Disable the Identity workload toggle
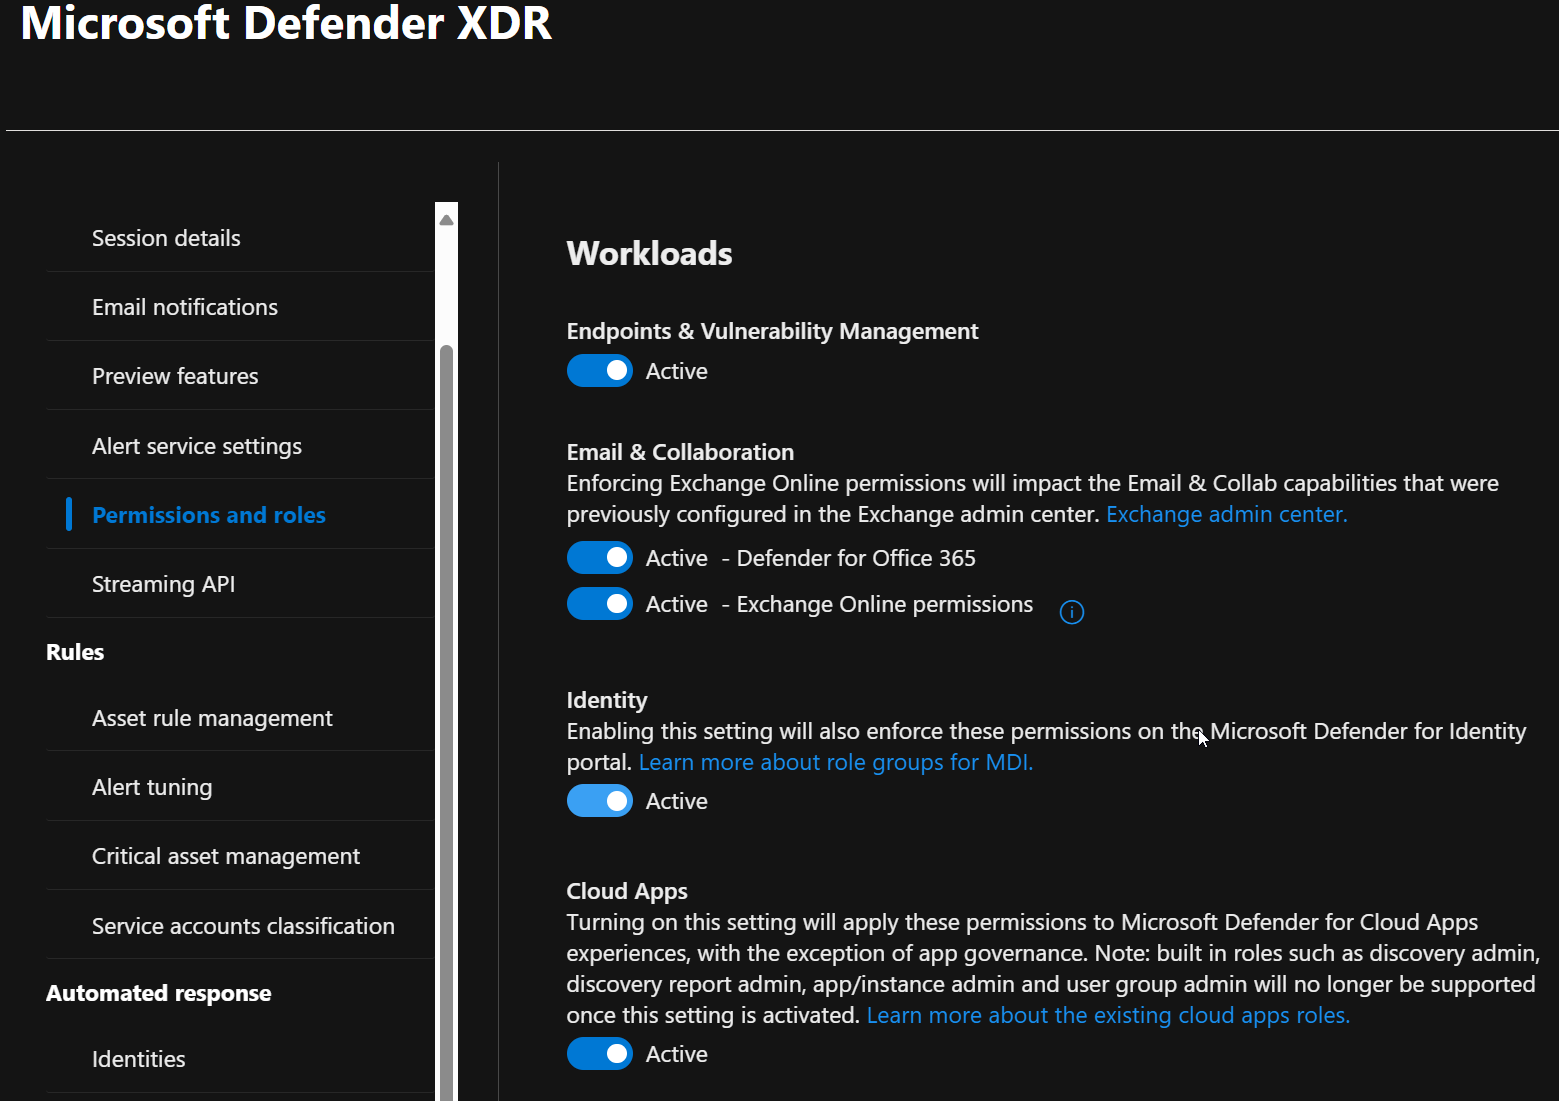 click(599, 801)
